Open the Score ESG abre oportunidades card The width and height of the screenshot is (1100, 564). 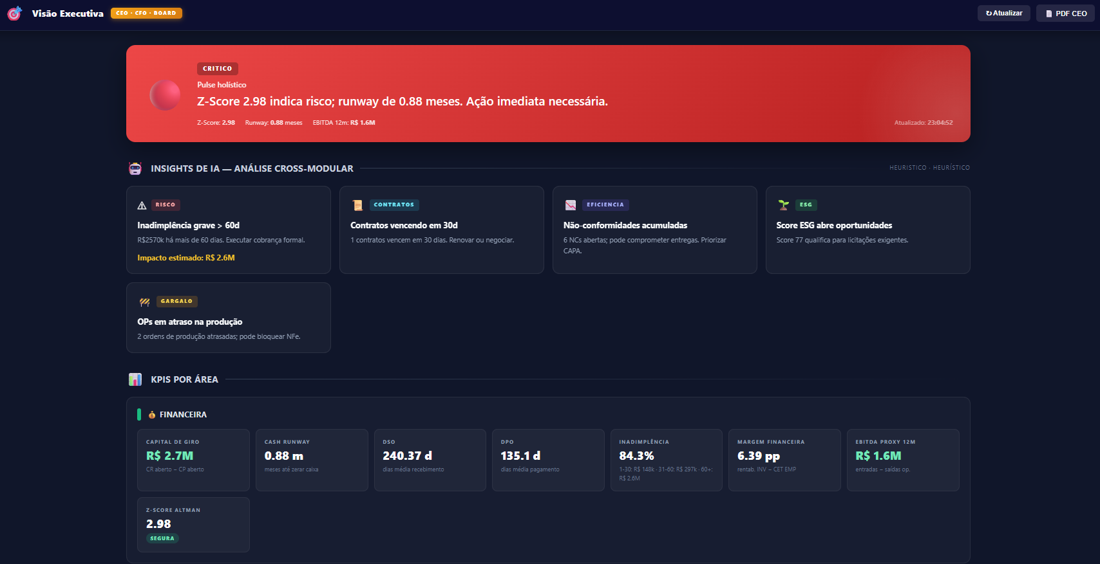(x=868, y=230)
